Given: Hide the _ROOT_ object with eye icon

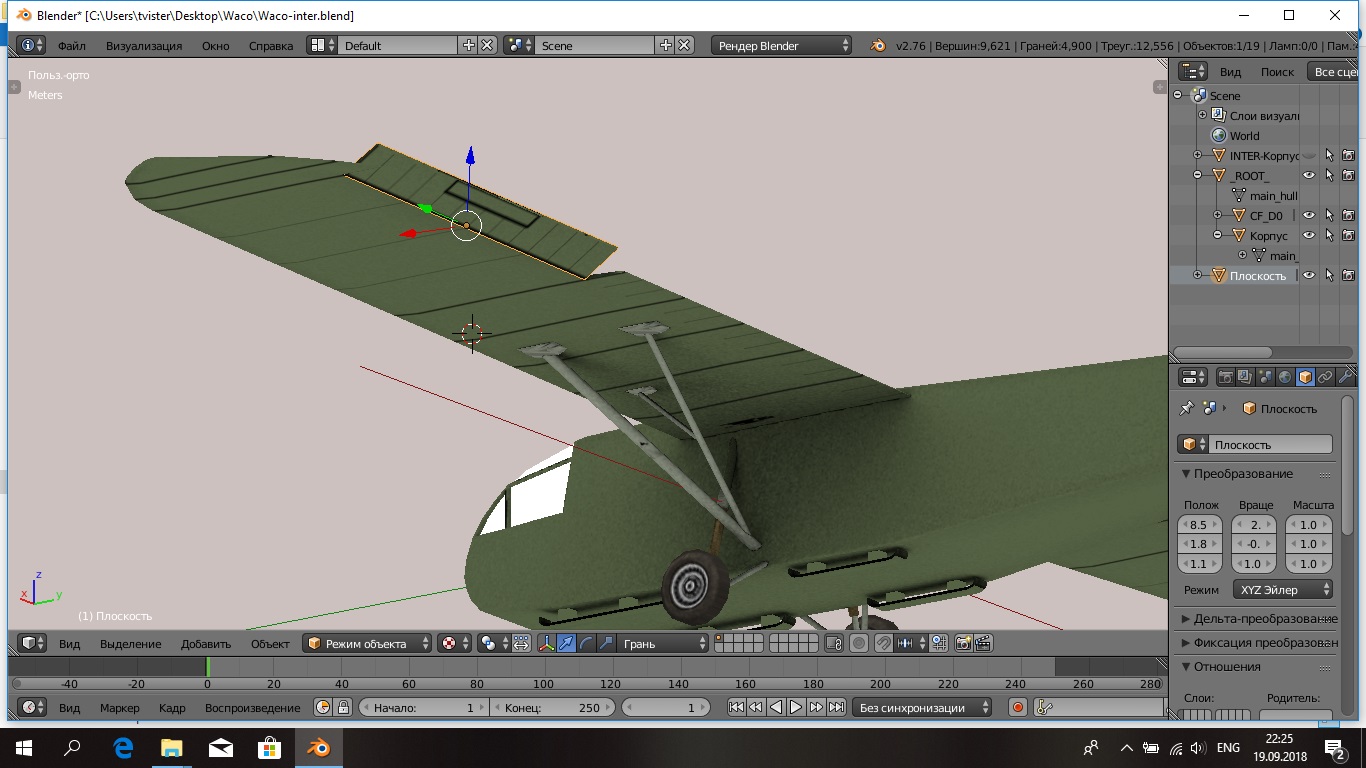Looking at the screenshot, I should 1308,175.
